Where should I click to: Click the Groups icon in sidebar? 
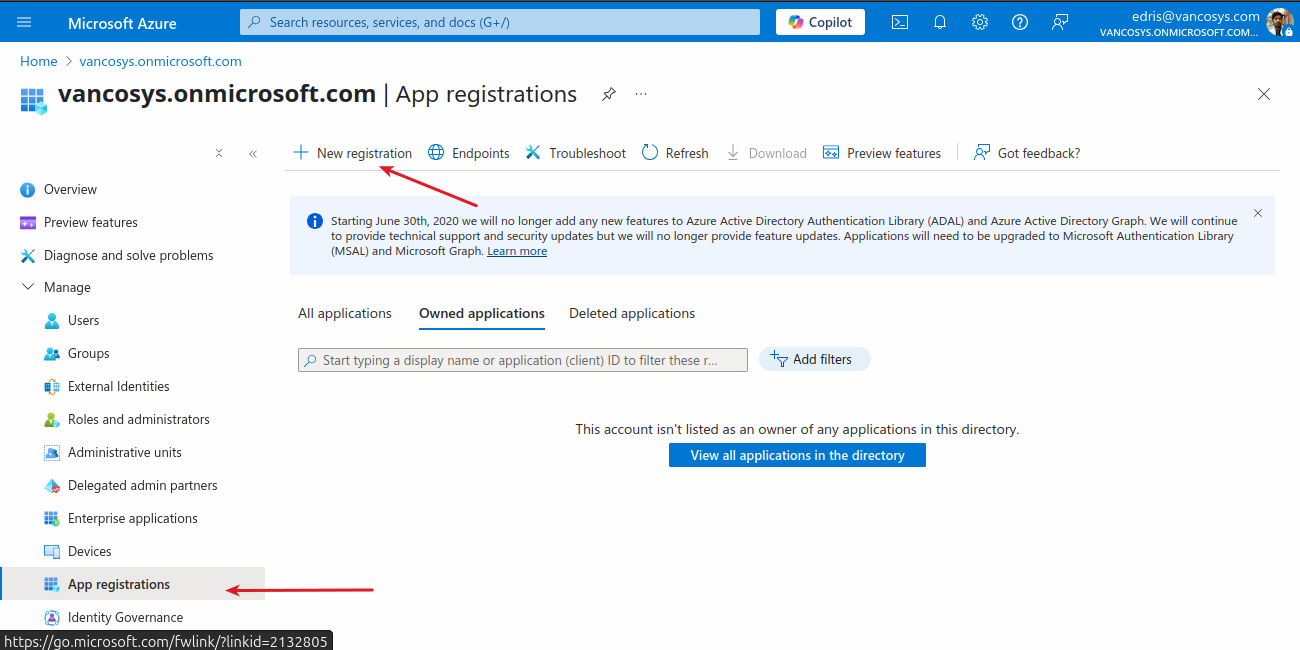(x=52, y=354)
